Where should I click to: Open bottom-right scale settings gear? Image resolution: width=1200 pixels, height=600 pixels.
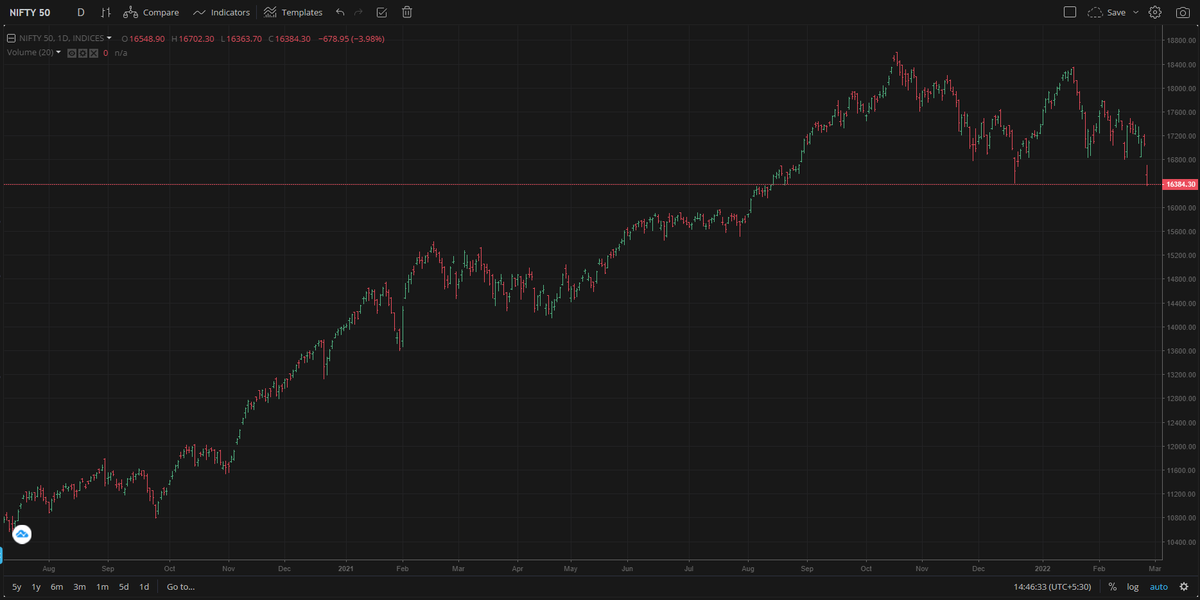1183,587
